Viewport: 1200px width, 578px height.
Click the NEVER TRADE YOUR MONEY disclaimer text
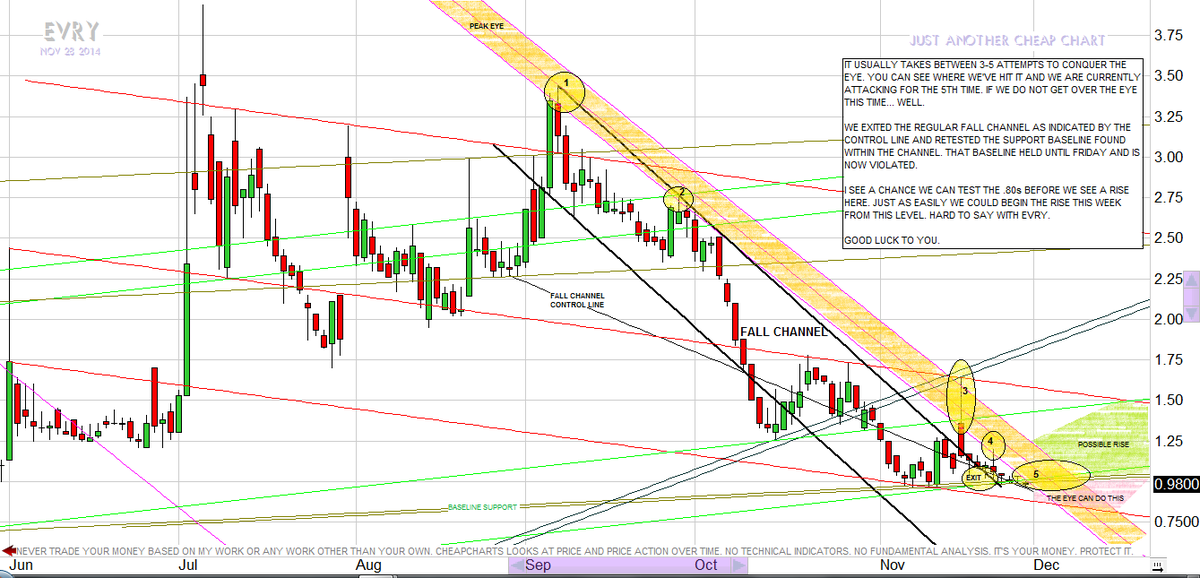pos(576,550)
